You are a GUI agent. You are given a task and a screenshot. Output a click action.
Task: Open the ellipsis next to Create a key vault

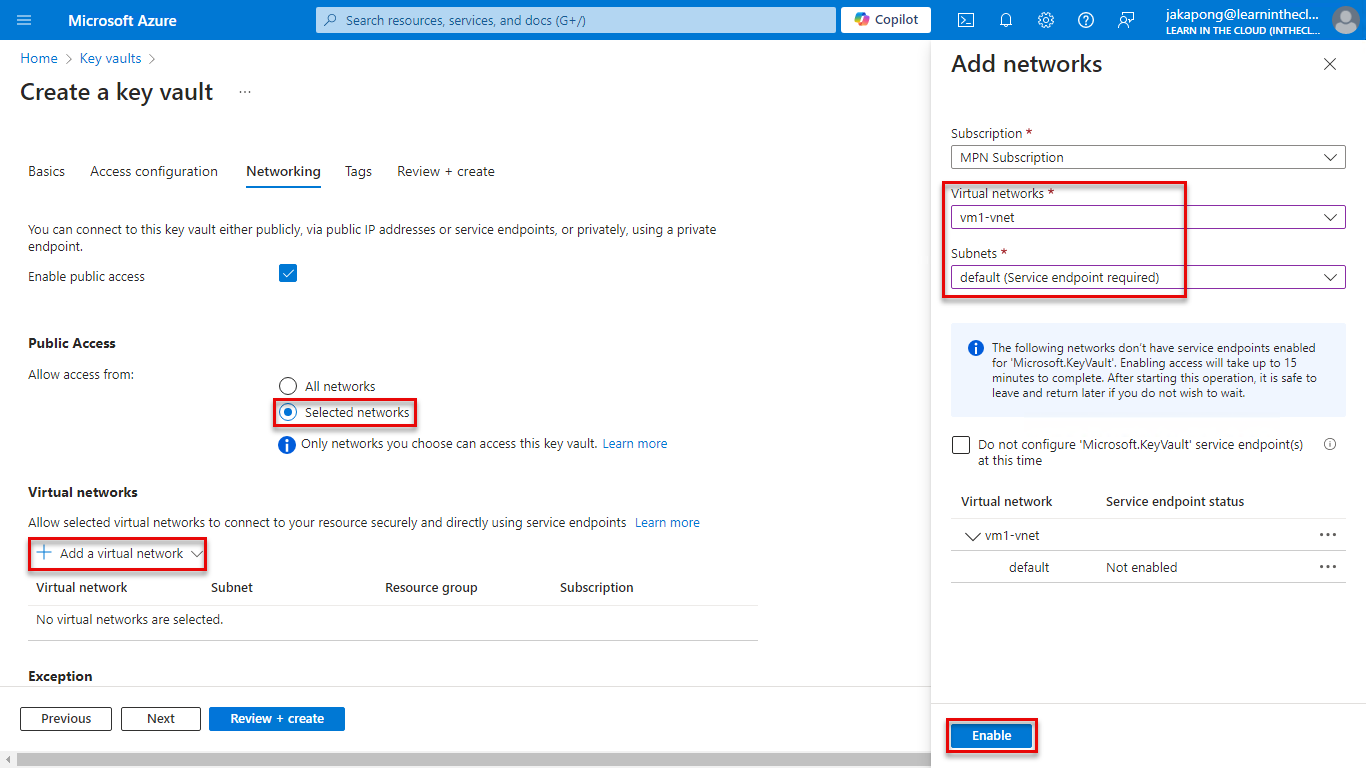click(245, 92)
